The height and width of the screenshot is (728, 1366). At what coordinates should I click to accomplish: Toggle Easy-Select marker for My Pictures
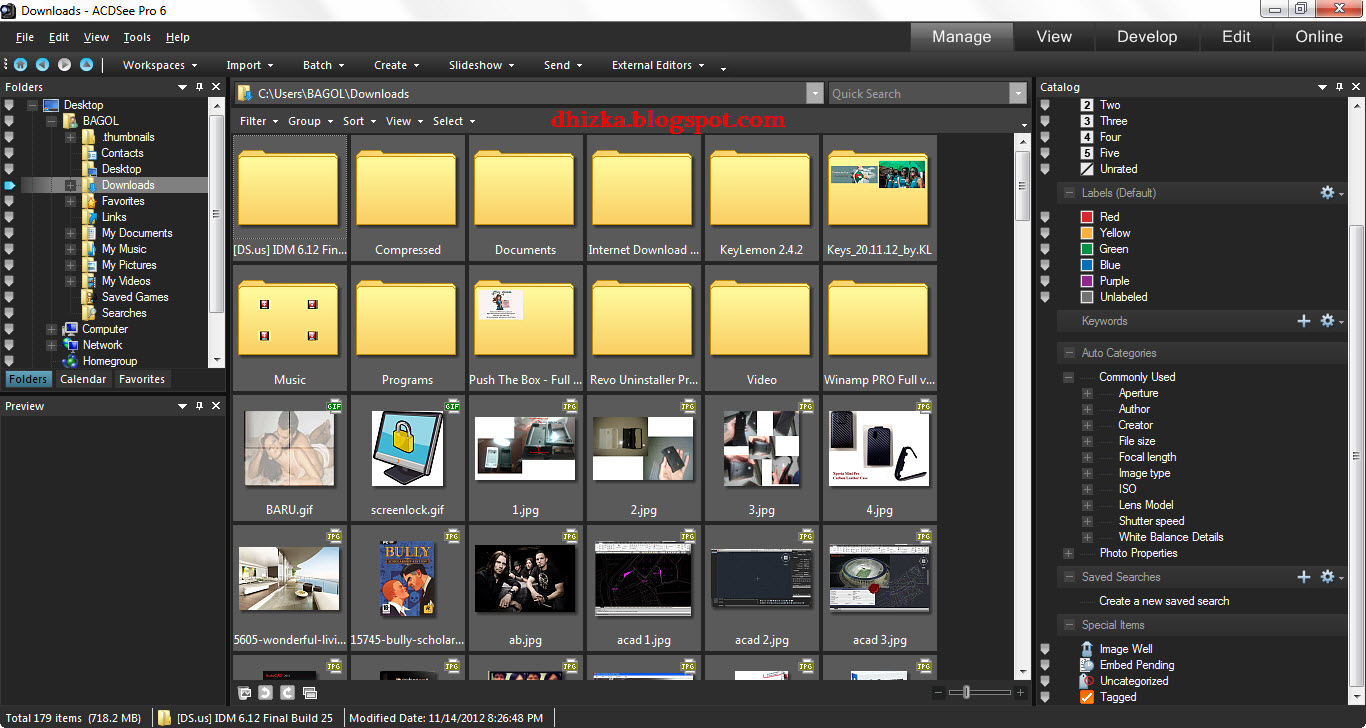[x=10, y=265]
